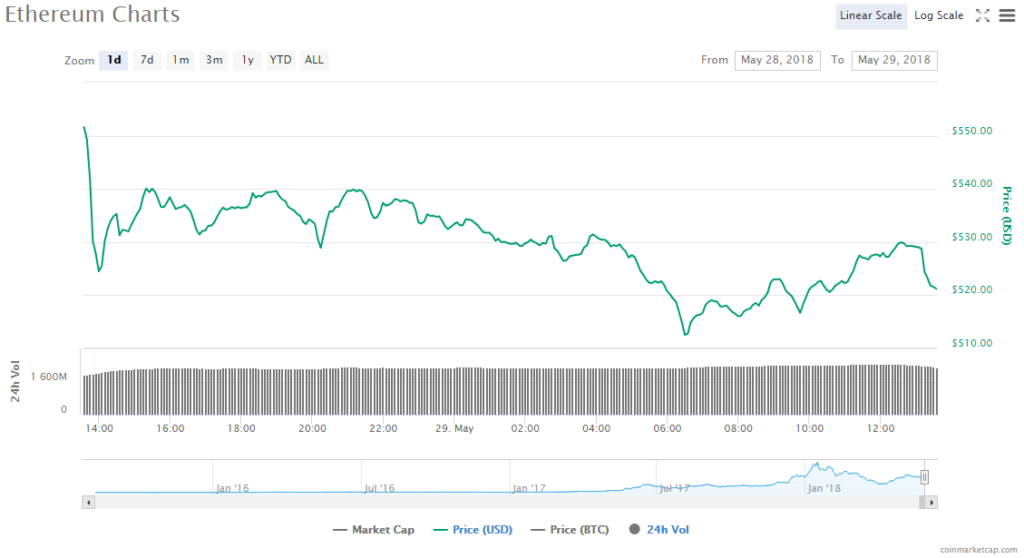
Task: Select the 3m zoom range
Action: coord(214,60)
